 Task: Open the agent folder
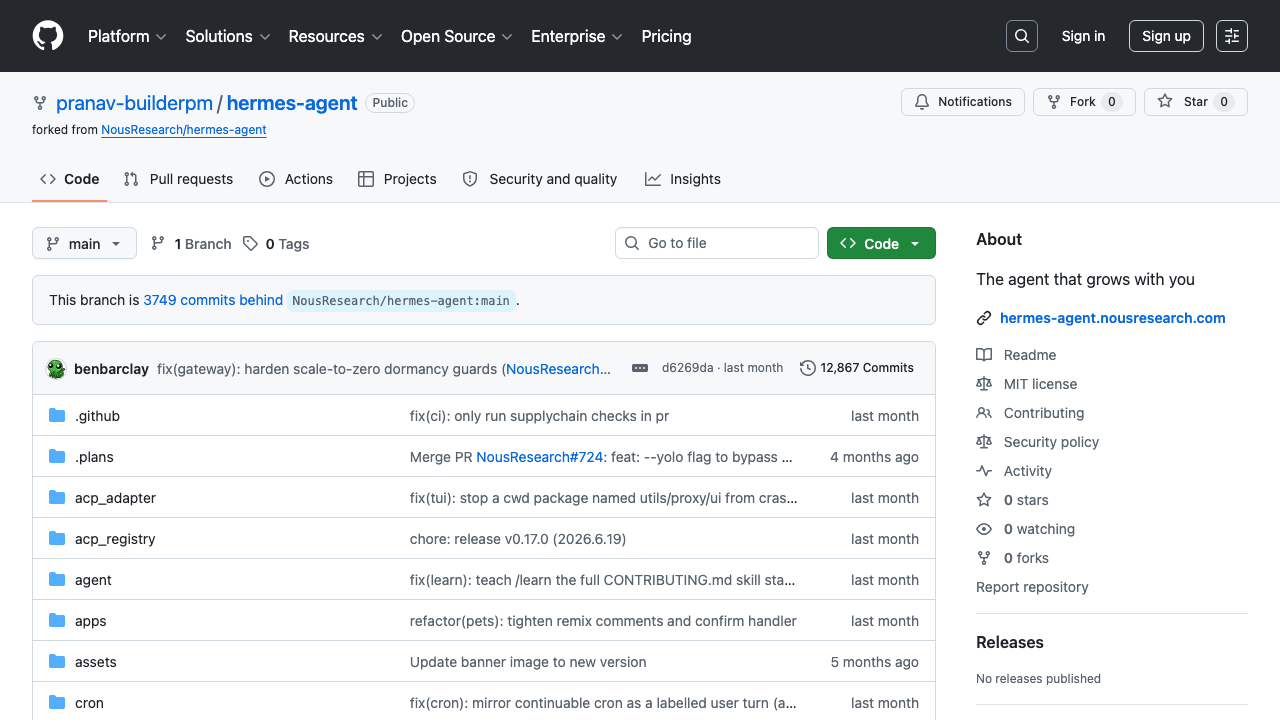(x=93, y=580)
